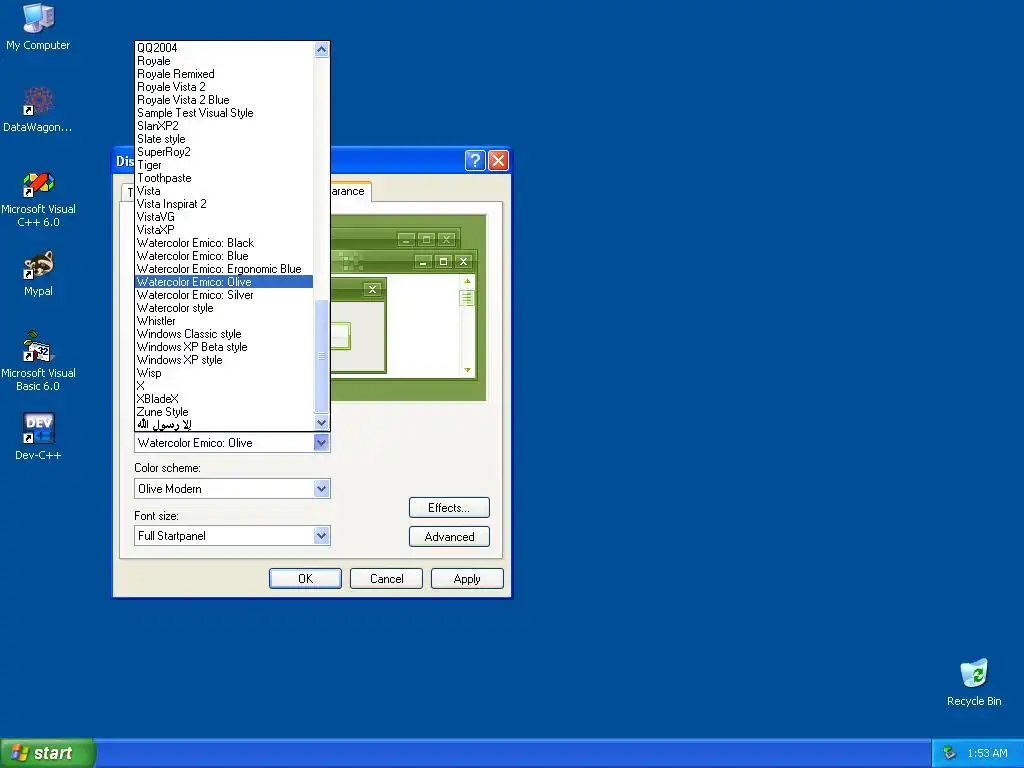The width and height of the screenshot is (1024, 768).
Task: Collapse the Watercolor Emico: Olive style dropdown
Action: [321, 443]
